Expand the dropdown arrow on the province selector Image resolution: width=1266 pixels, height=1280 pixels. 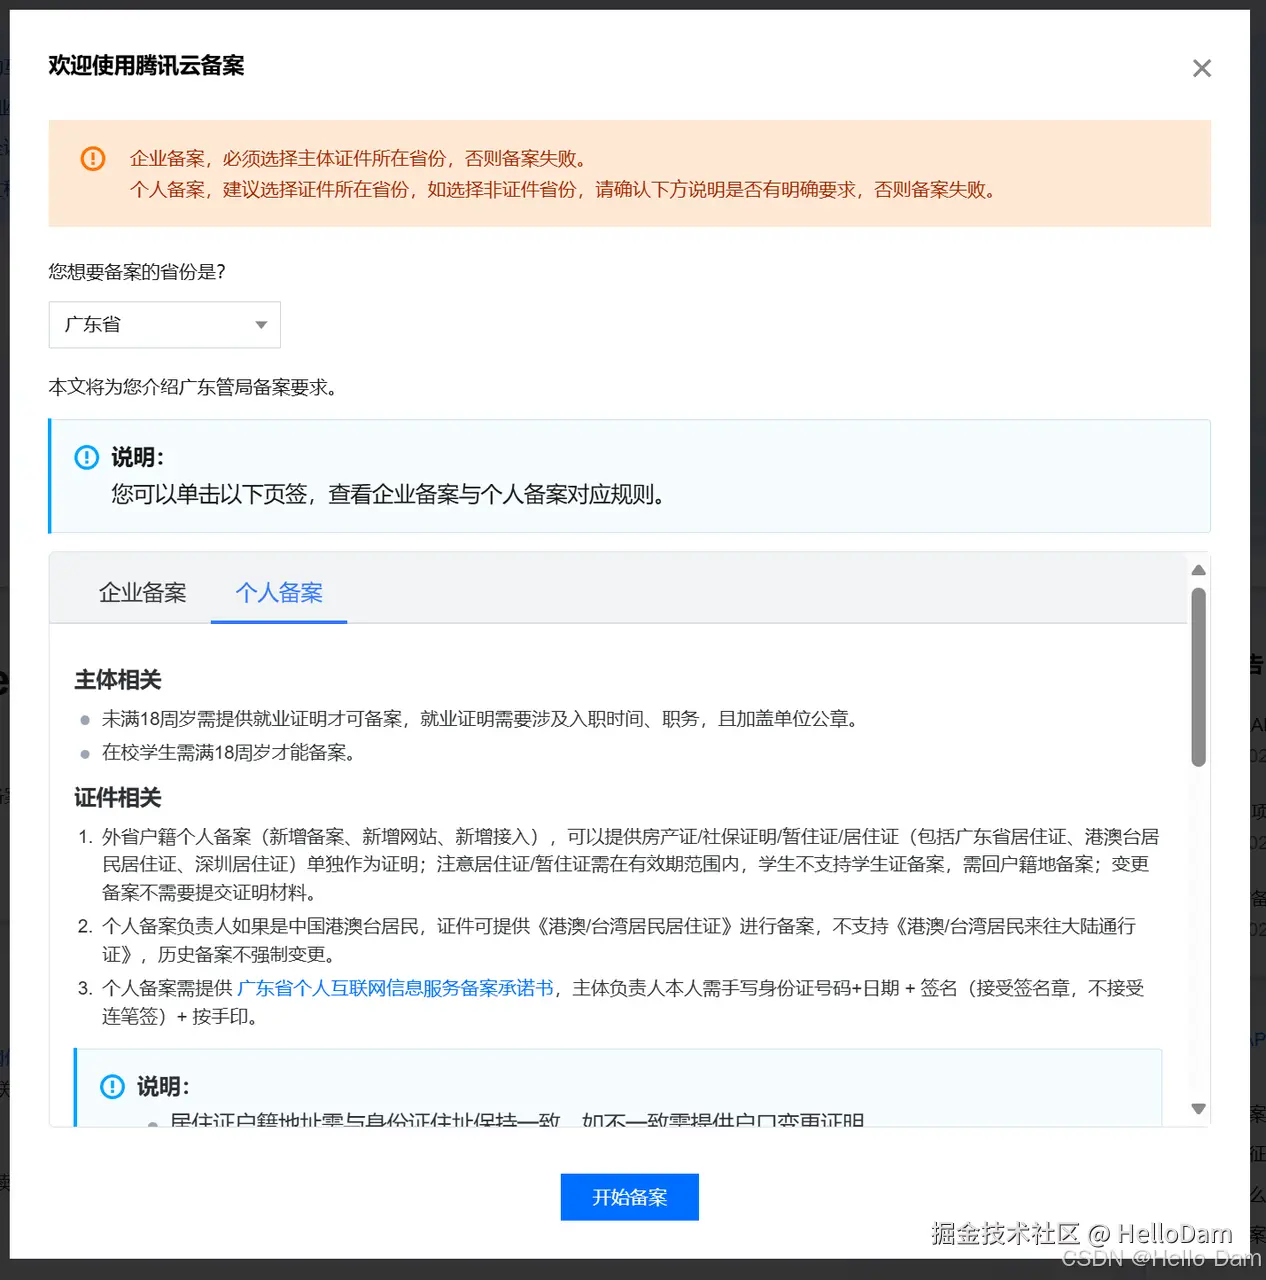pyautogui.click(x=261, y=325)
